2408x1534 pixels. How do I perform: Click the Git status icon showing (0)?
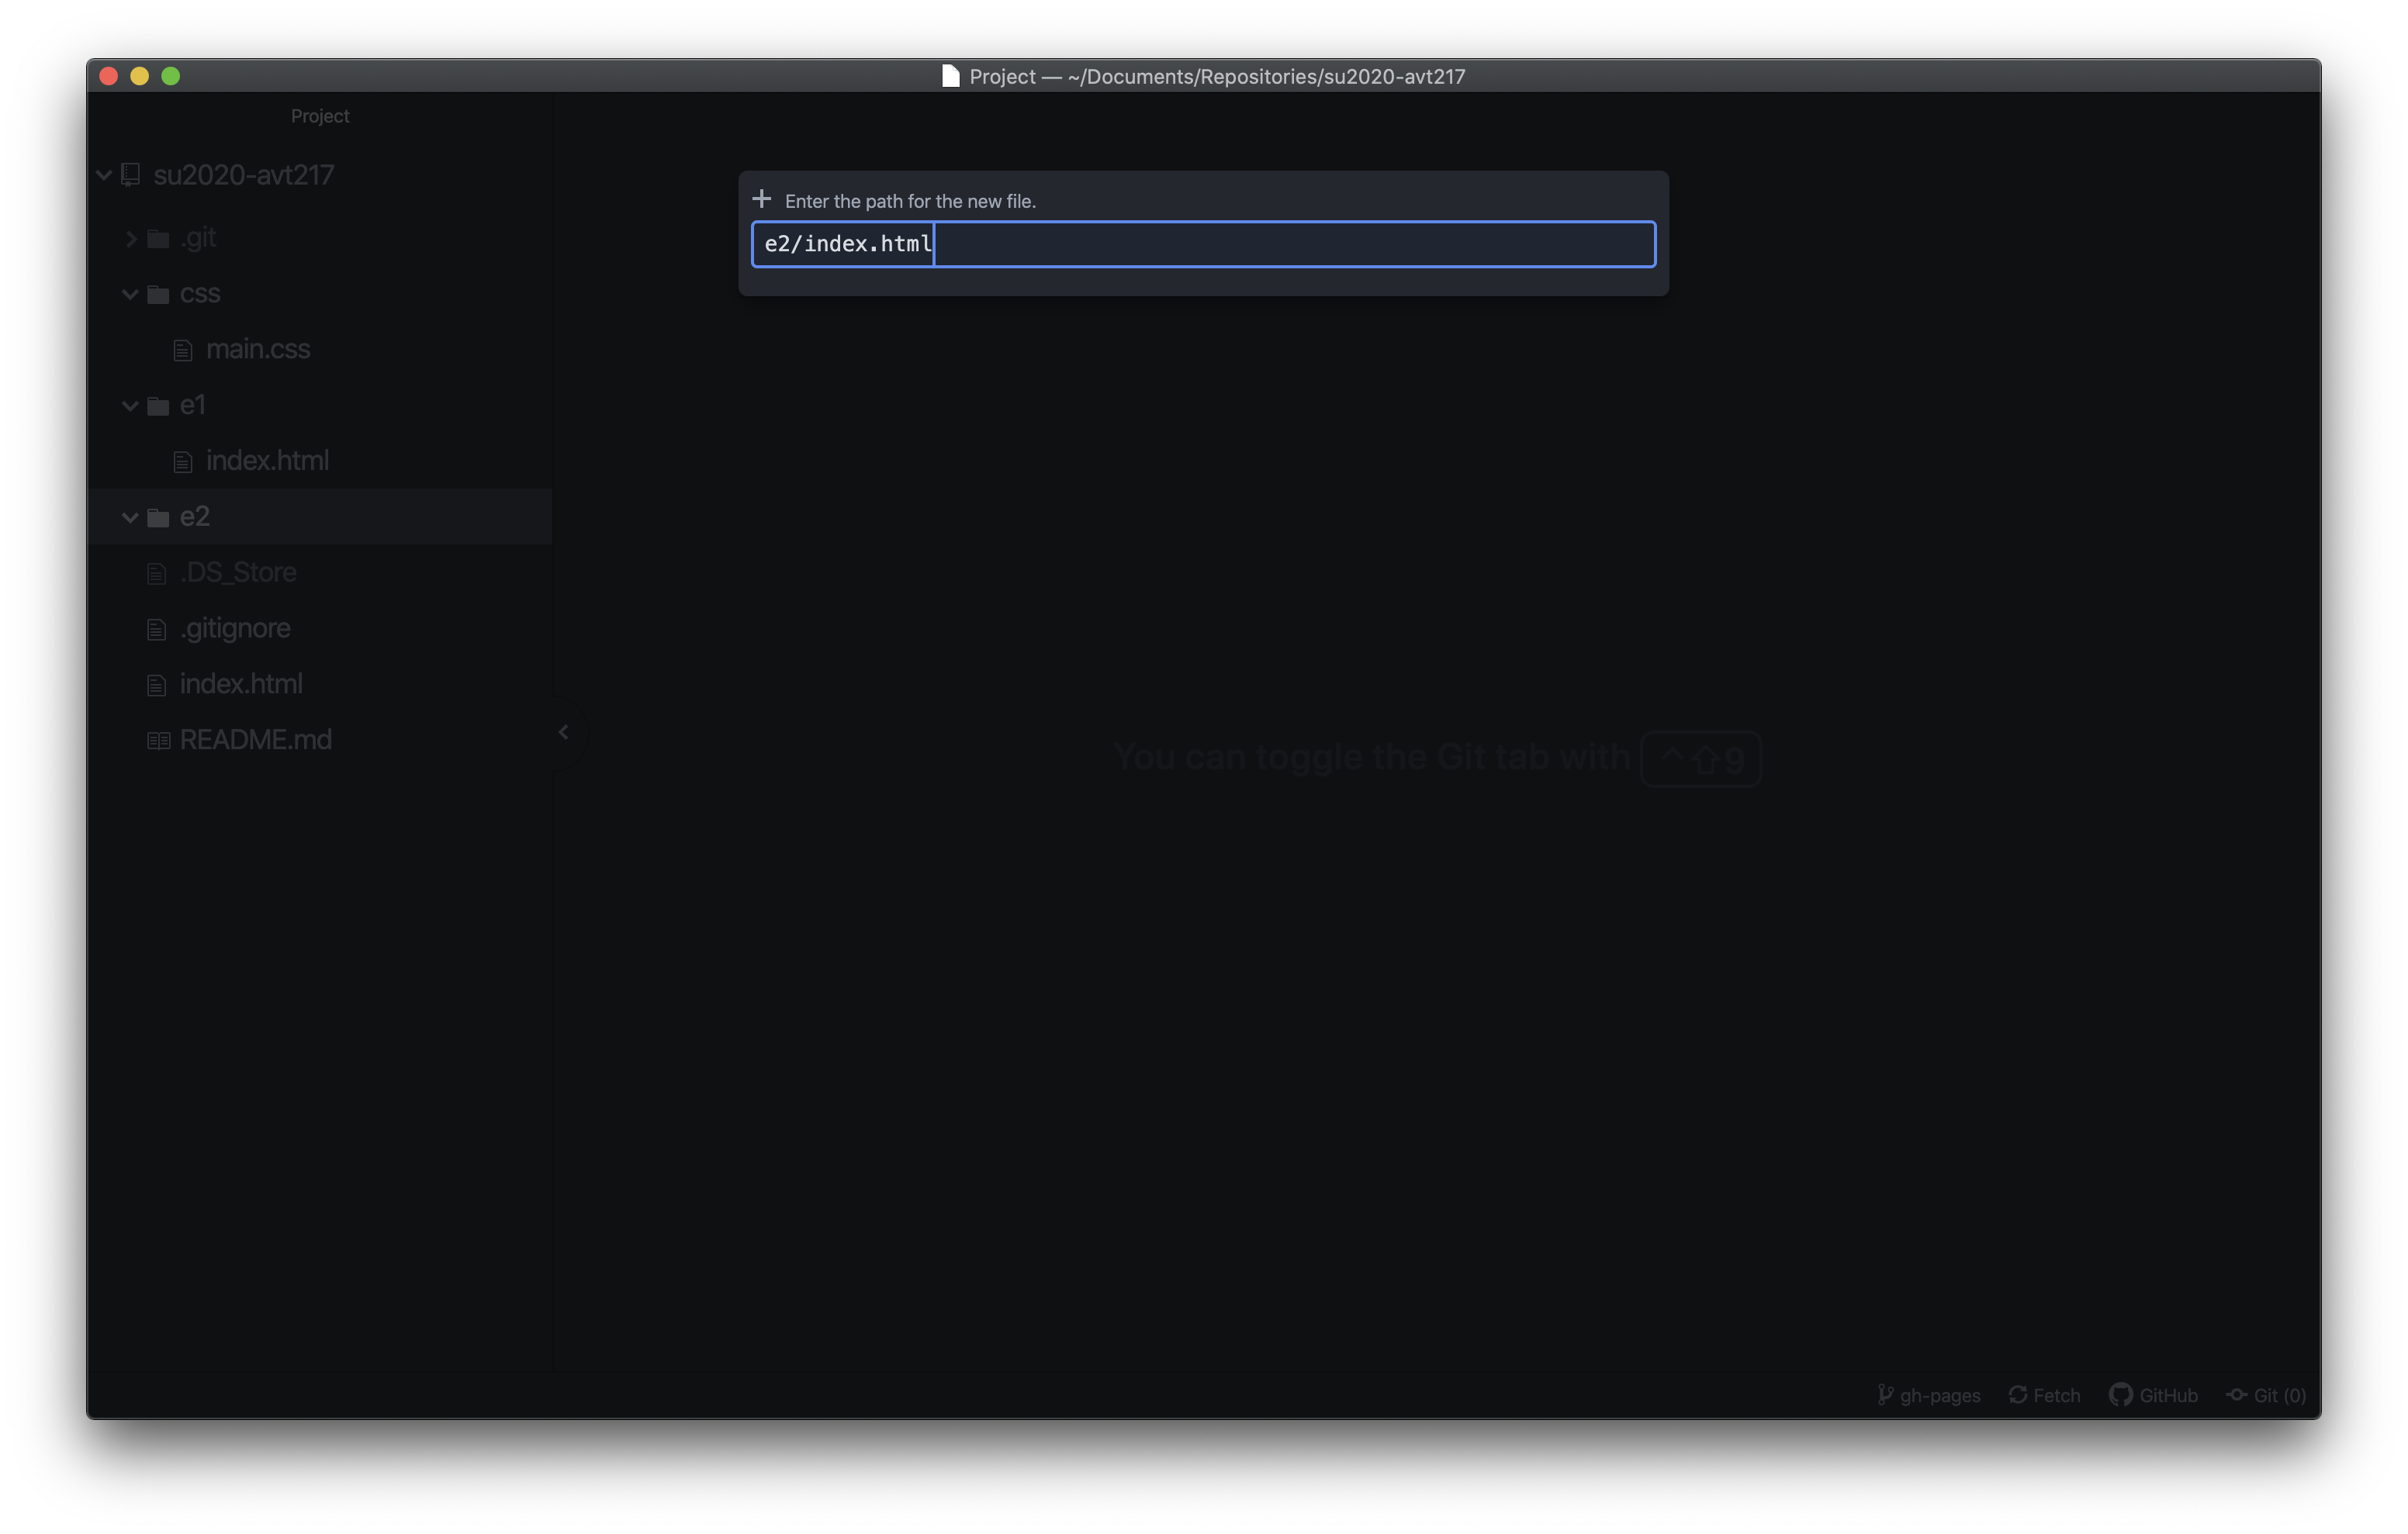click(2269, 1395)
